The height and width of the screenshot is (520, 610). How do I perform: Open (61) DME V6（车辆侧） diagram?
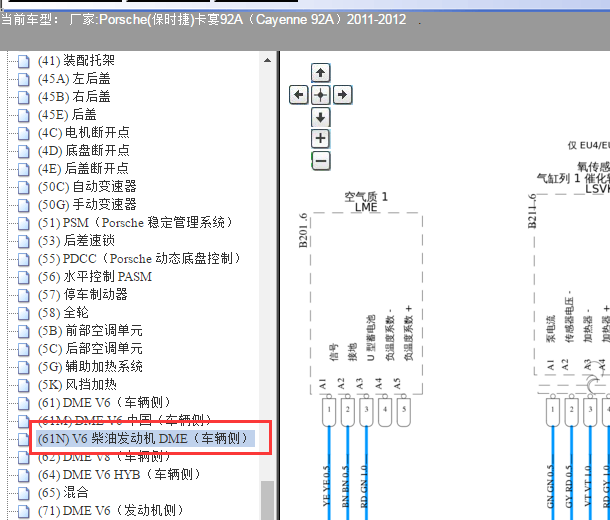pos(104,403)
